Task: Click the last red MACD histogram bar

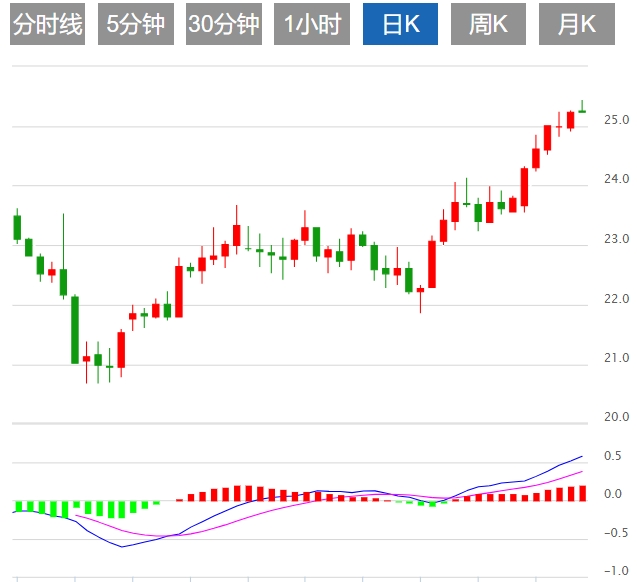Action: pos(582,493)
